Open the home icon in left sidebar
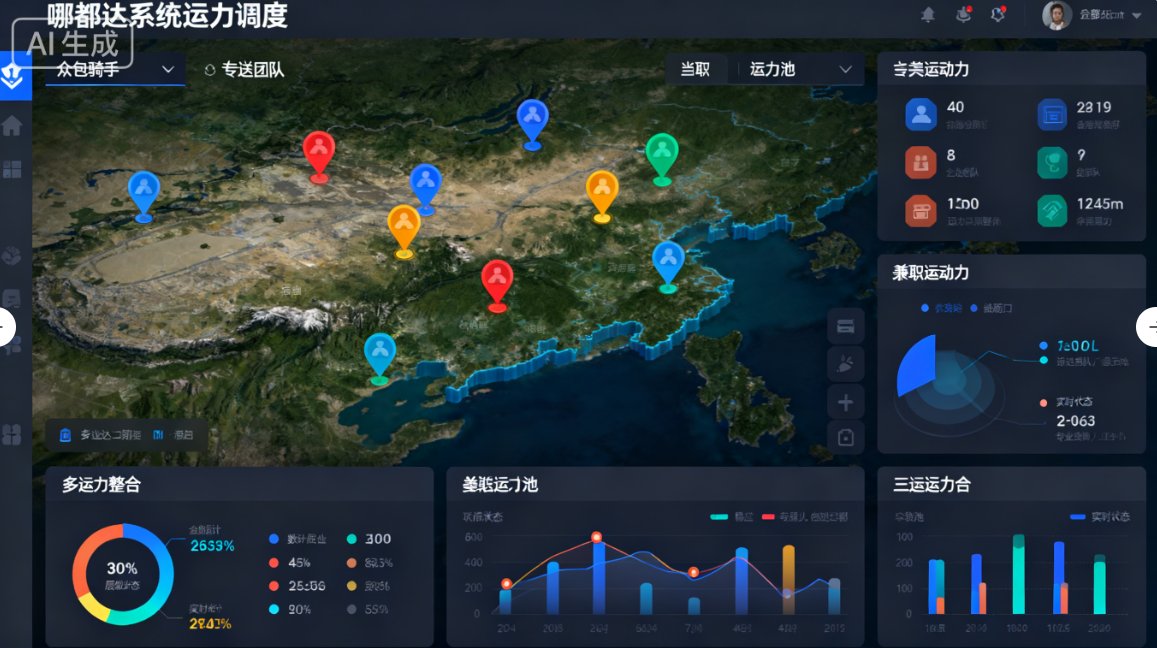This screenshot has width=1157, height=648. pyautogui.click(x=12, y=126)
